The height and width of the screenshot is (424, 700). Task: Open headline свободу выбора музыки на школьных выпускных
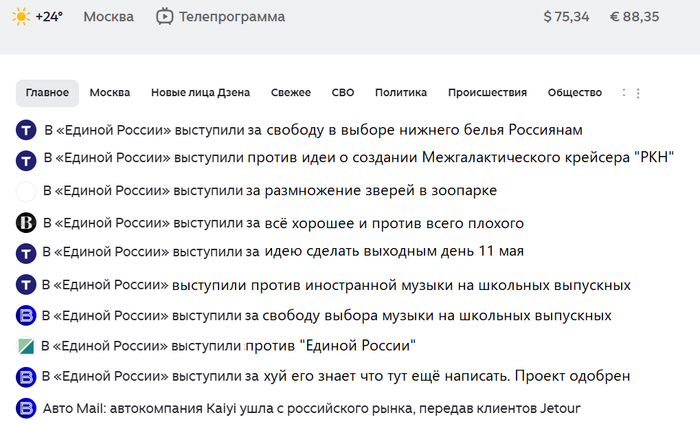(327, 316)
